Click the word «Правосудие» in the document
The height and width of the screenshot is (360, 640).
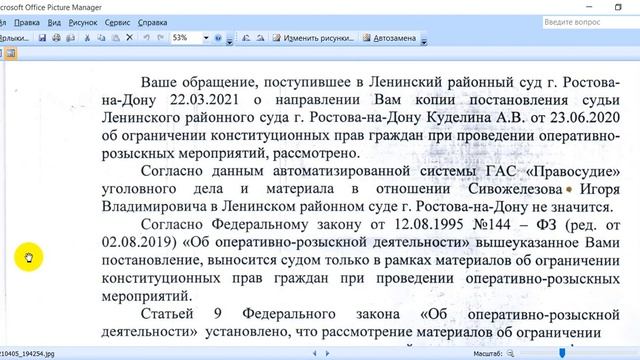coord(573,171)
